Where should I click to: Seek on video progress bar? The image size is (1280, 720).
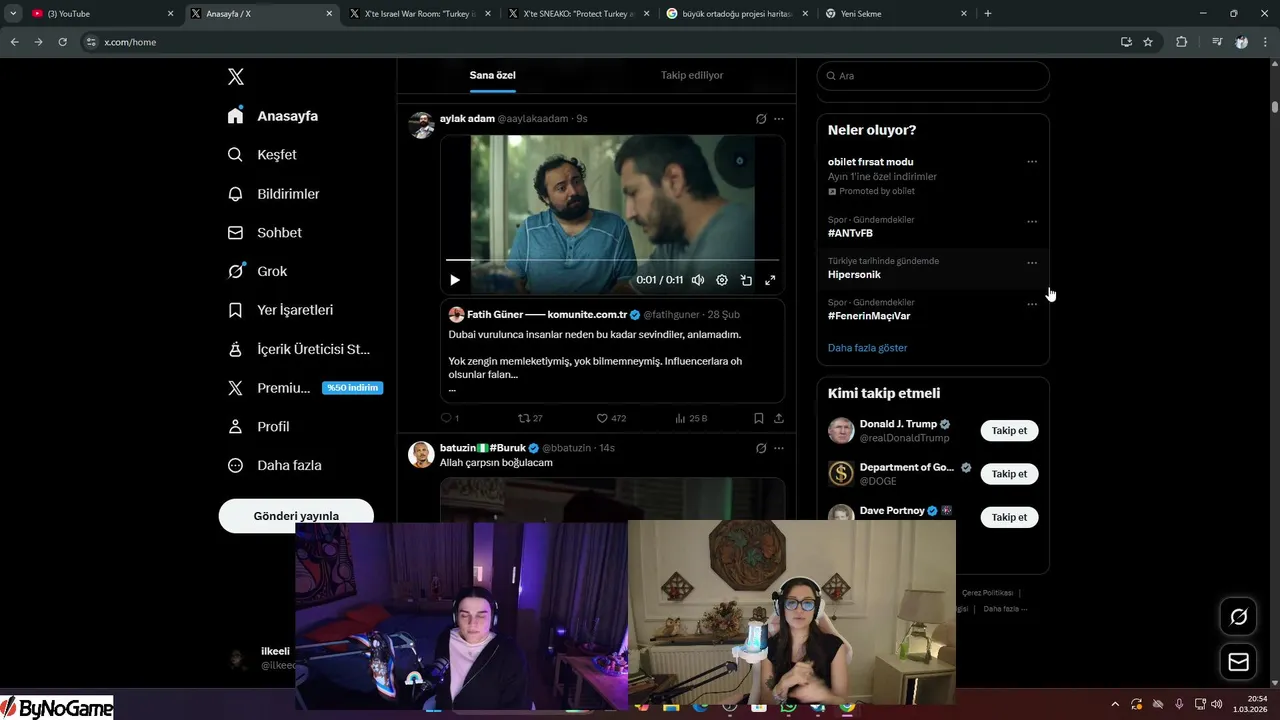click(612, 261)
